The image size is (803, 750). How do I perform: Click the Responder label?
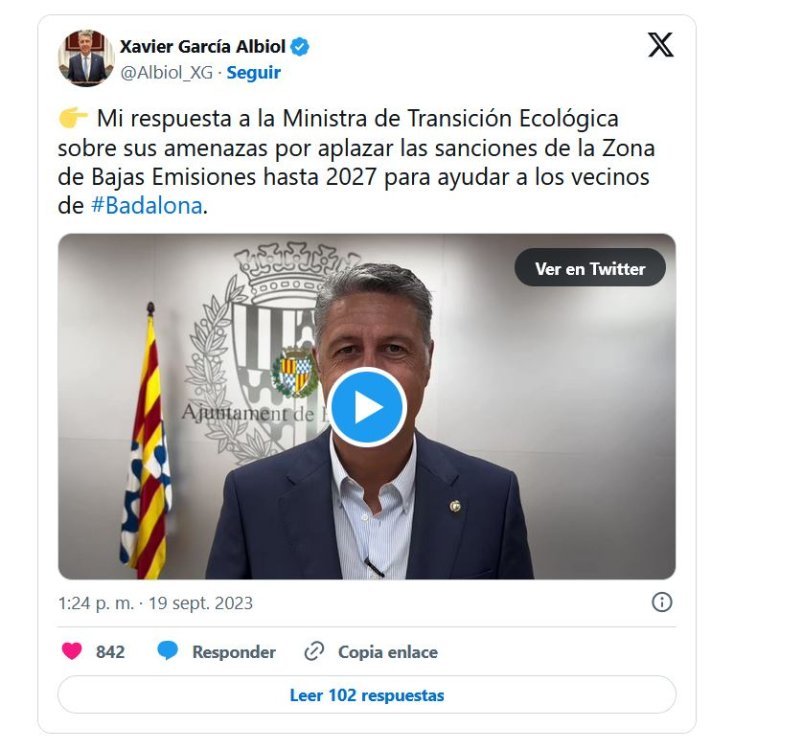pyautogui.click(x=234, y=652)
